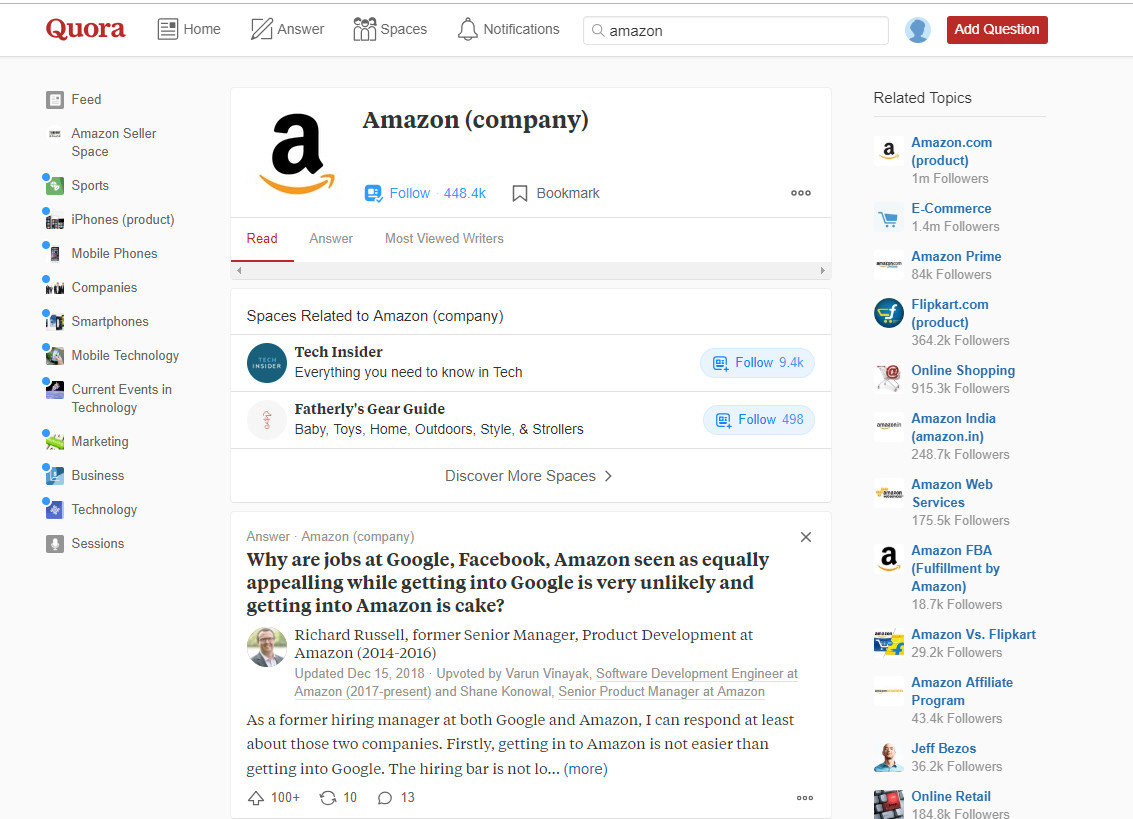Click the Tech Insider space icon

267,363
